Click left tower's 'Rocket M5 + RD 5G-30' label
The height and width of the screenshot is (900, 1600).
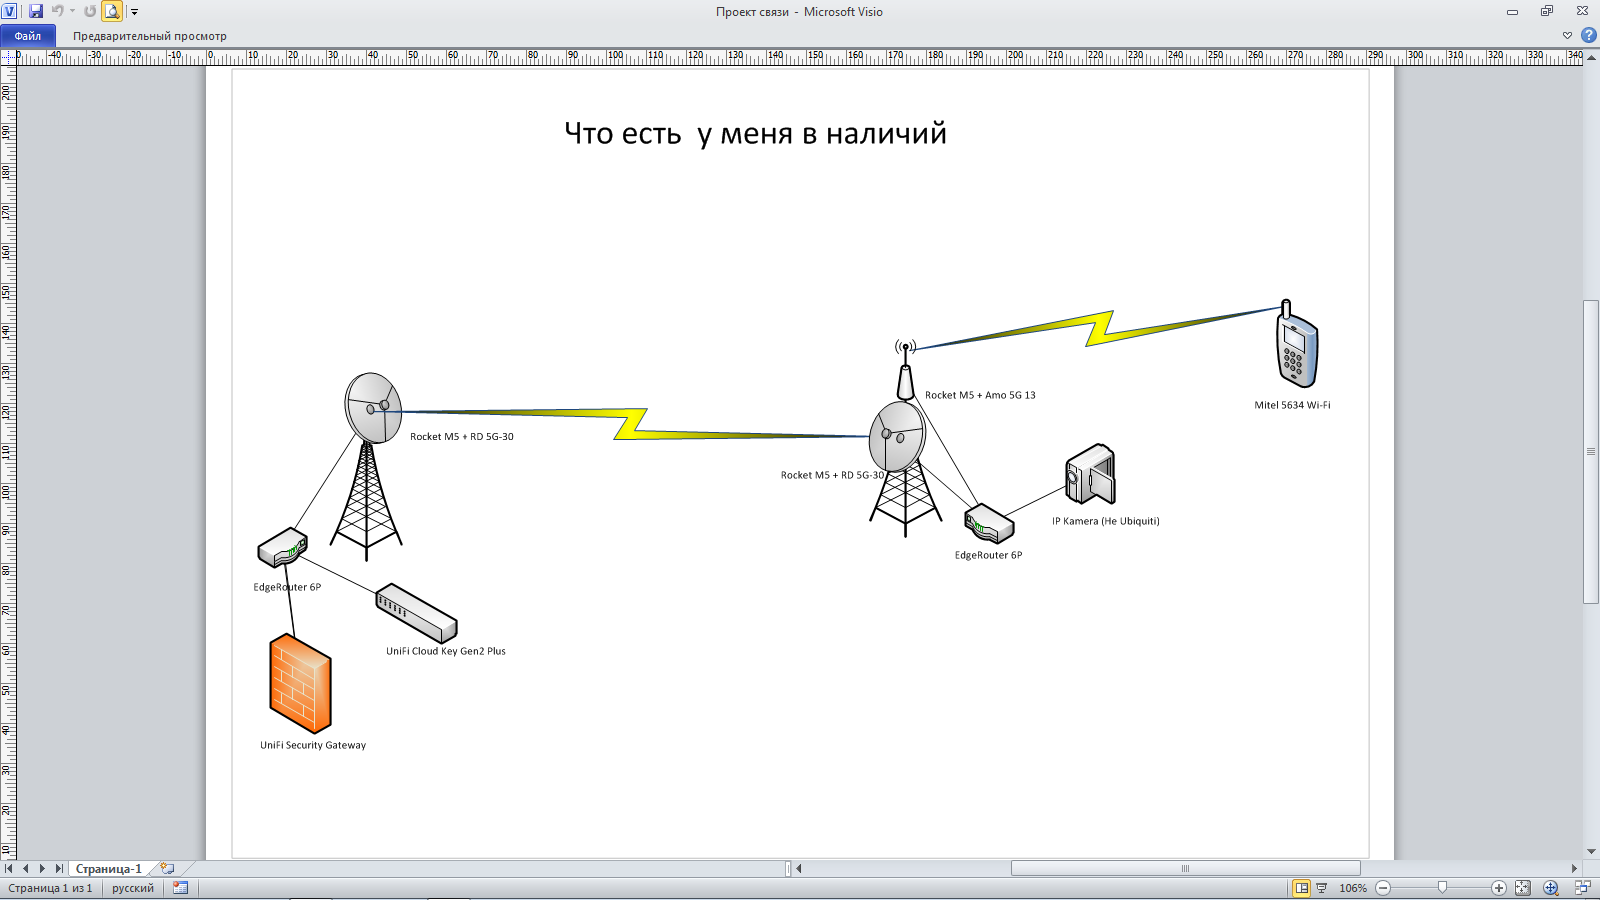[462, 437]
